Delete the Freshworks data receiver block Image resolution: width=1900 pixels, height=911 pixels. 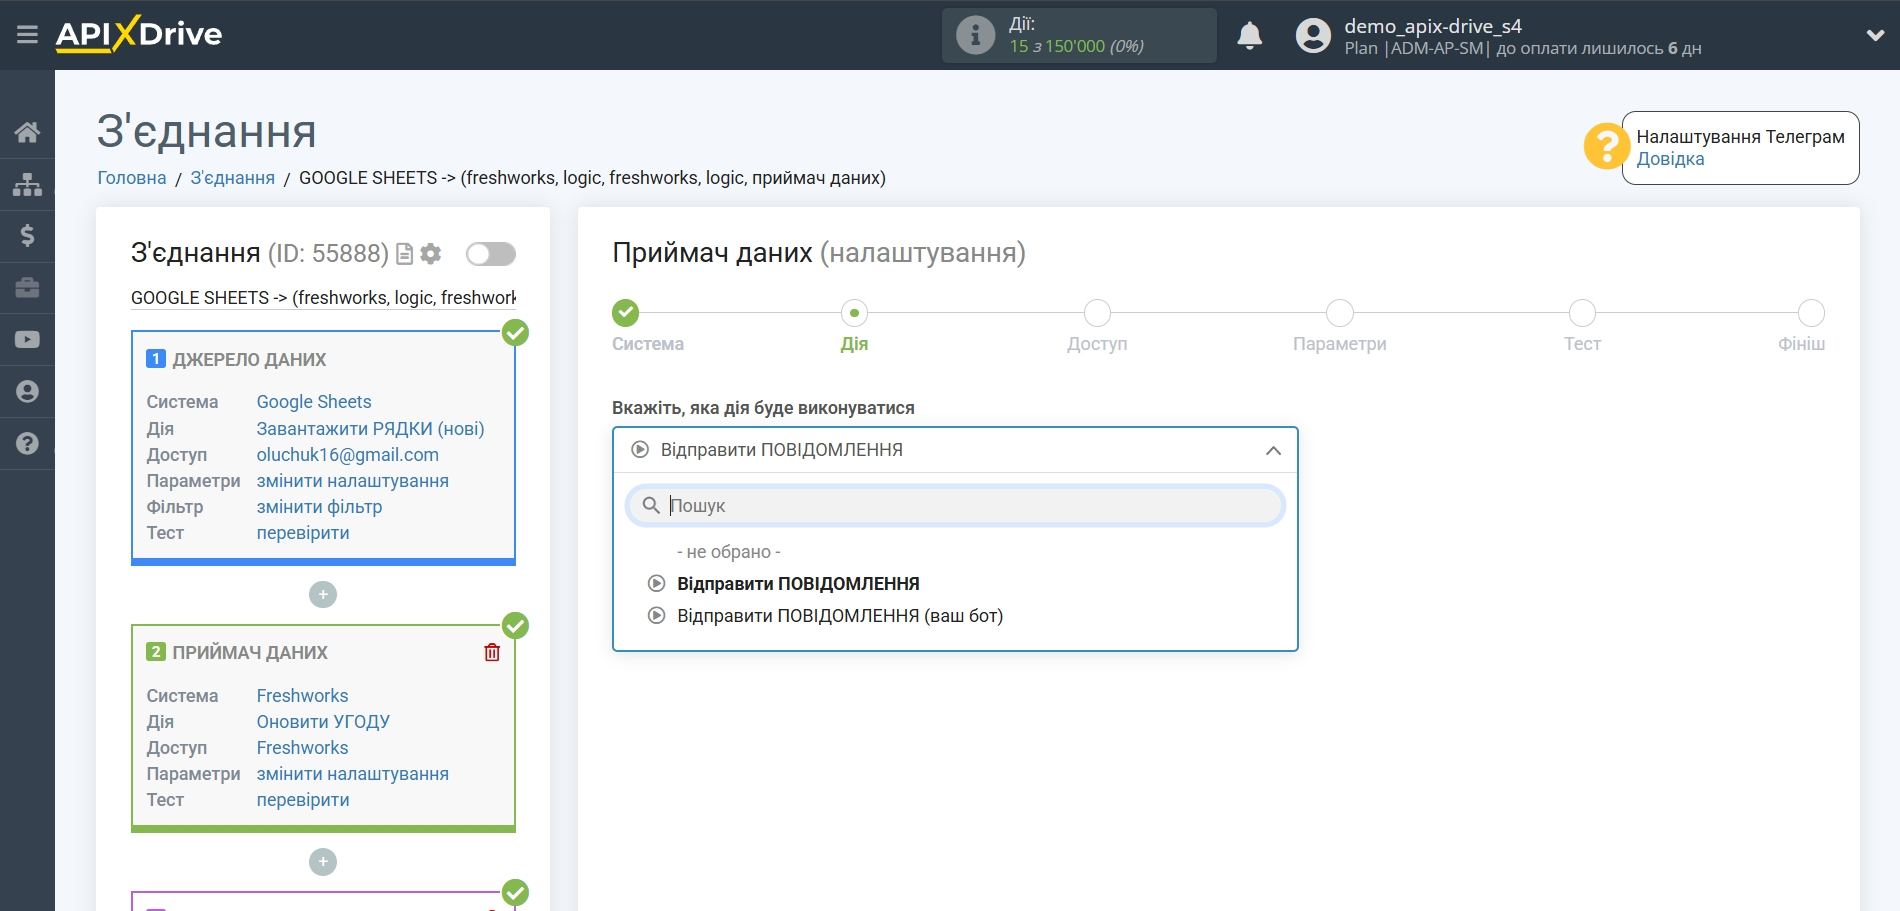[492, 652]
